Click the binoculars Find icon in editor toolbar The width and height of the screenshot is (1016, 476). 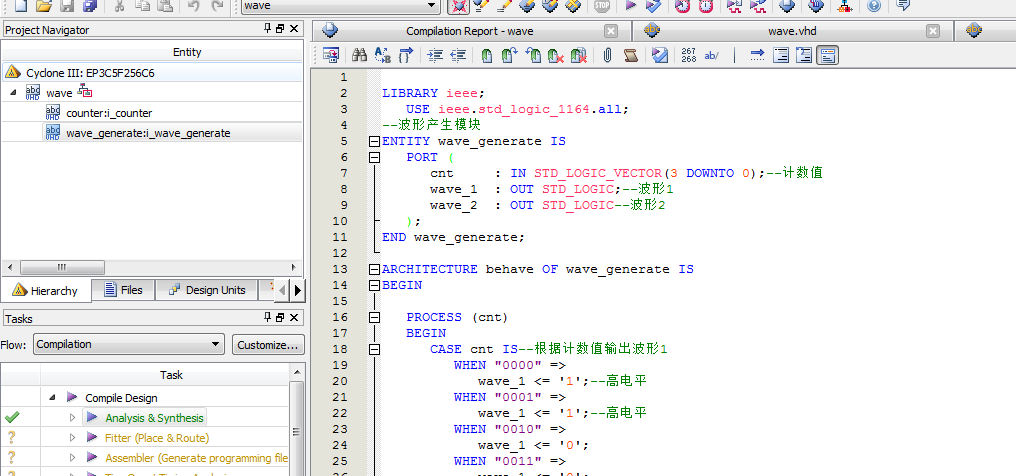tap(359, 55)
